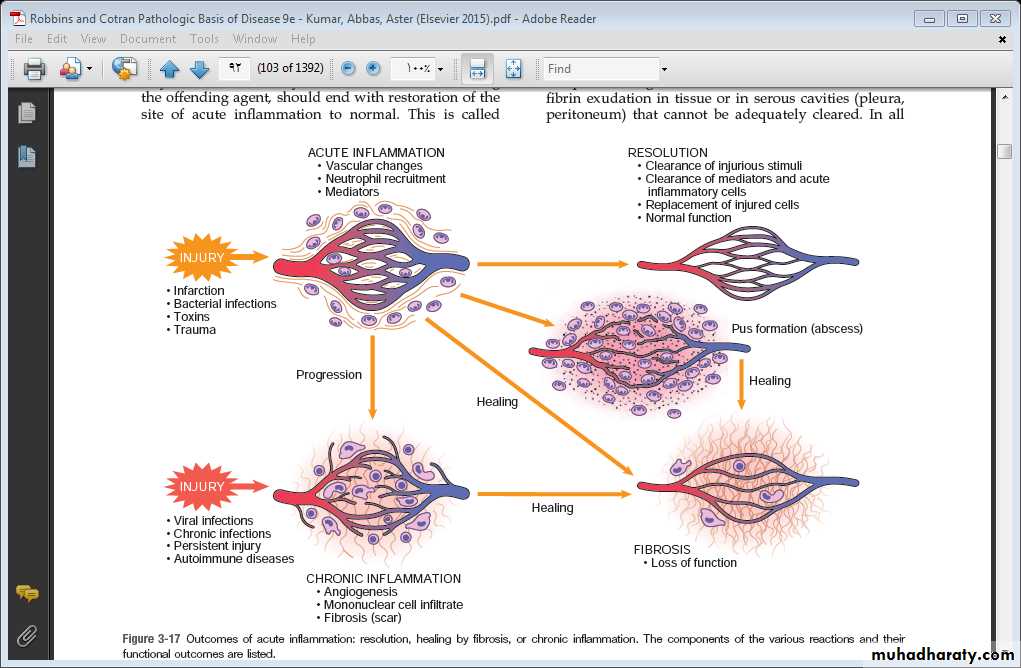The image size is (1021, 668).
Task: Click the vertical scrollbar thumb
Action: point(1004,151)
